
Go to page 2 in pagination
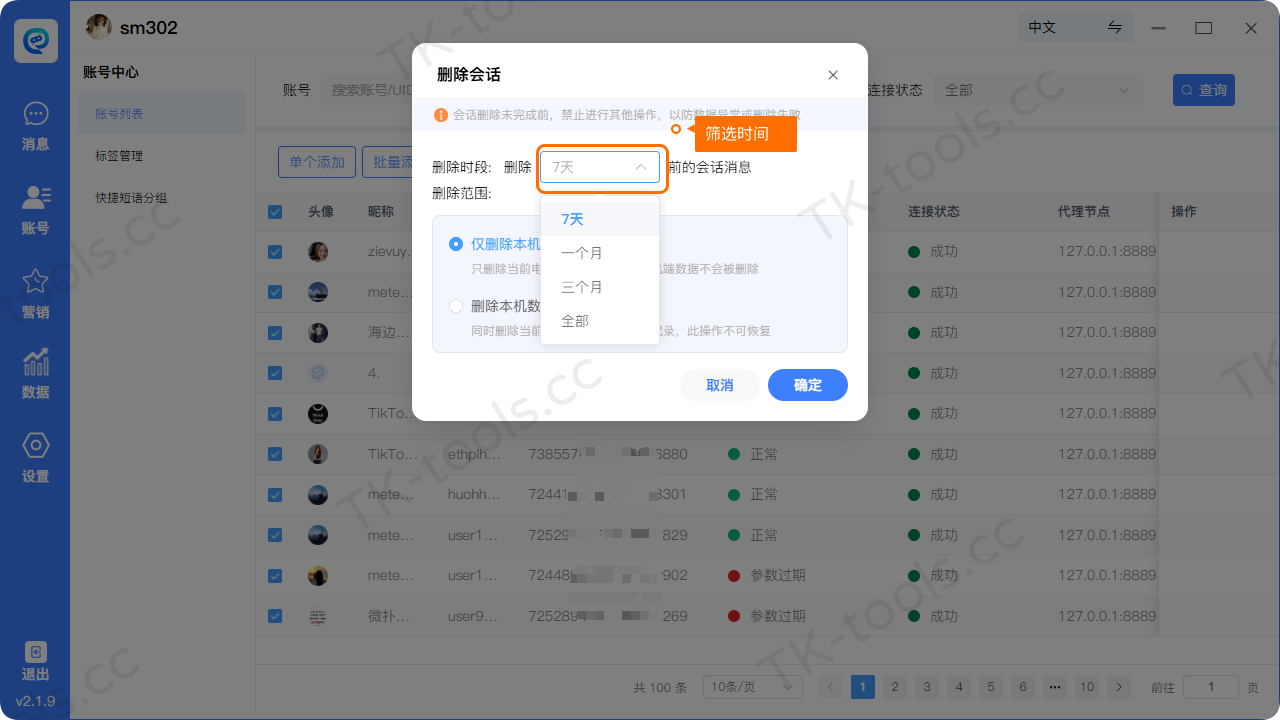pyautogui.click(x=895, y=687)
